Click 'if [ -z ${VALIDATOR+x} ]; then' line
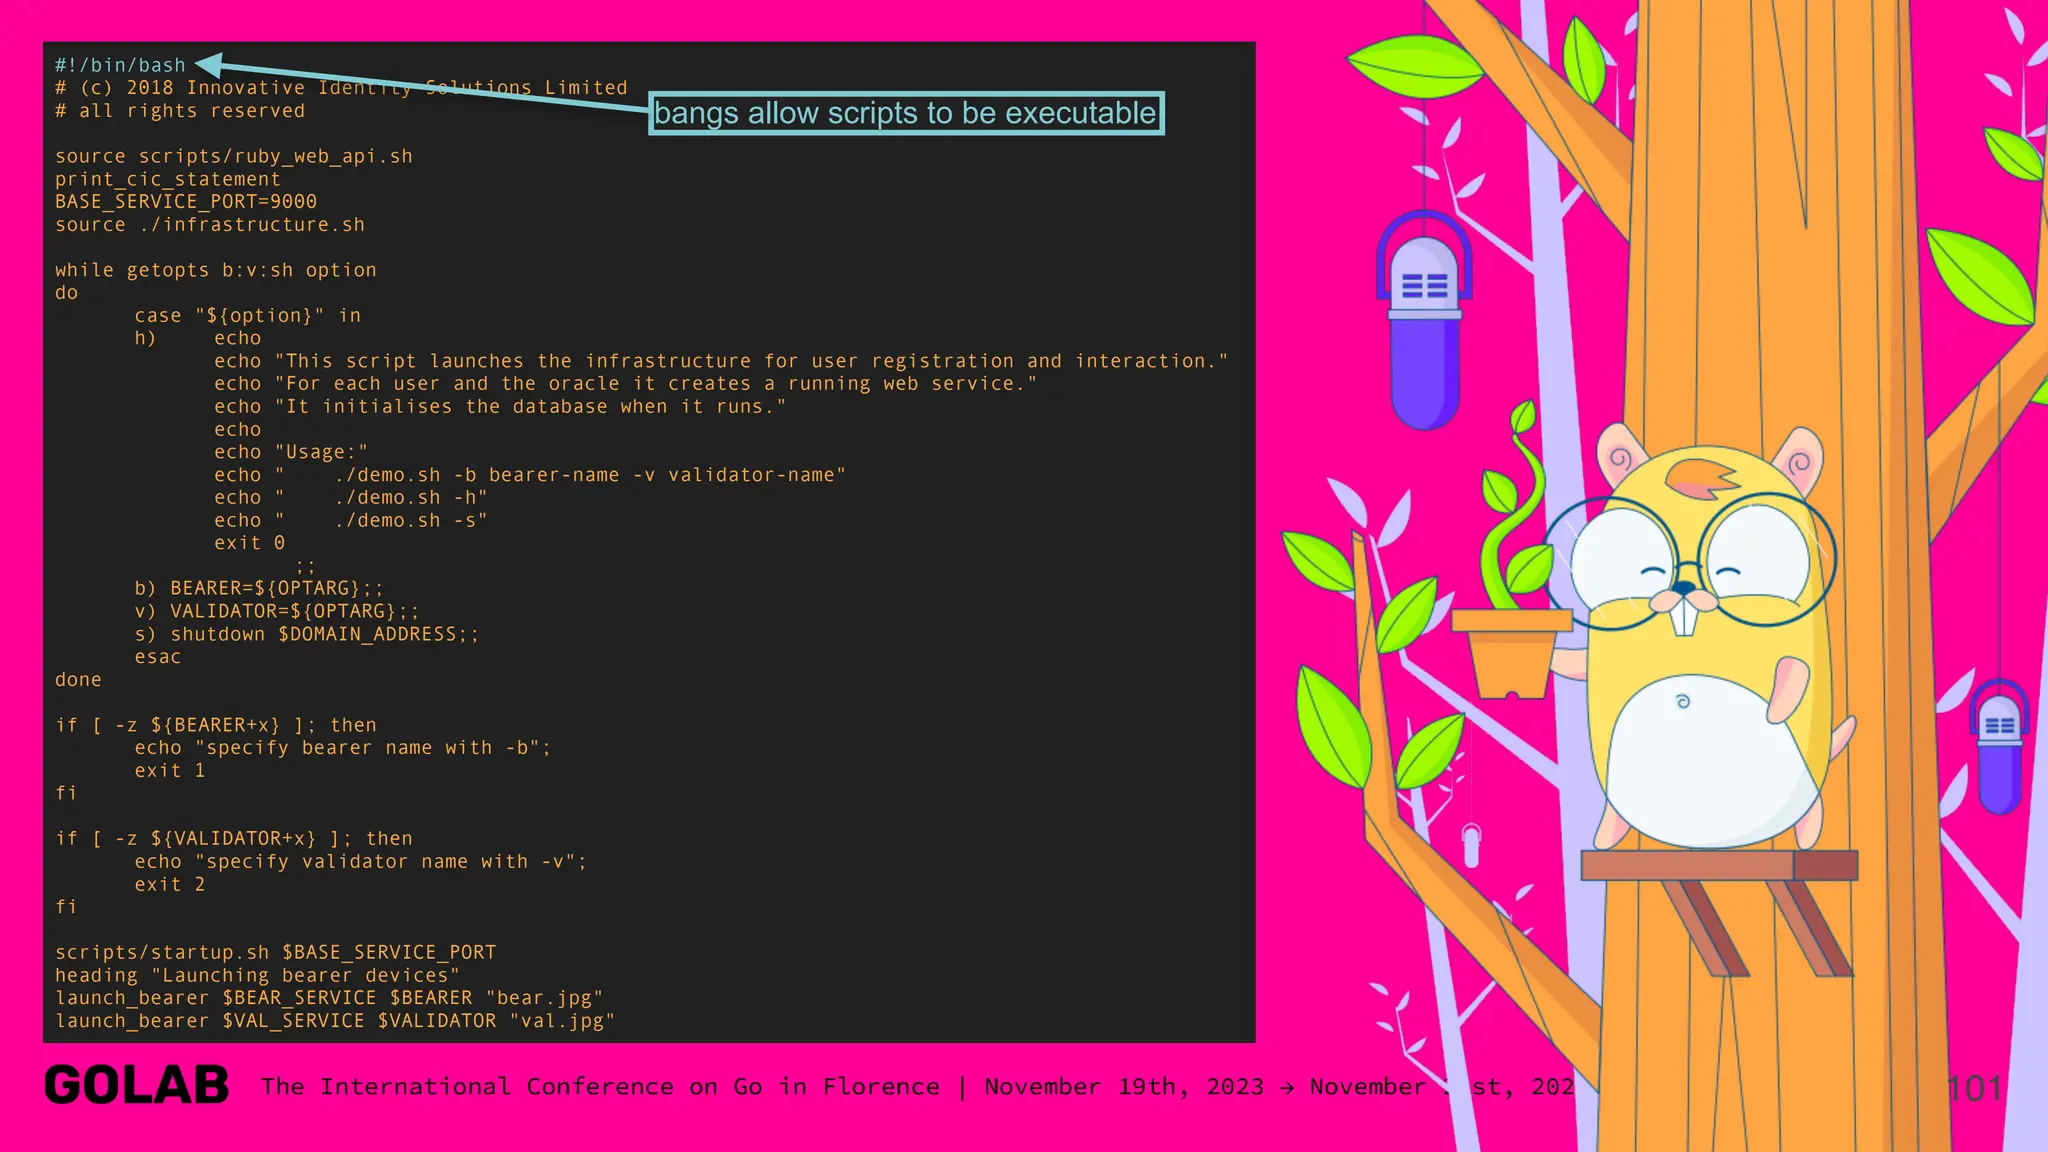 click(234, 839)
